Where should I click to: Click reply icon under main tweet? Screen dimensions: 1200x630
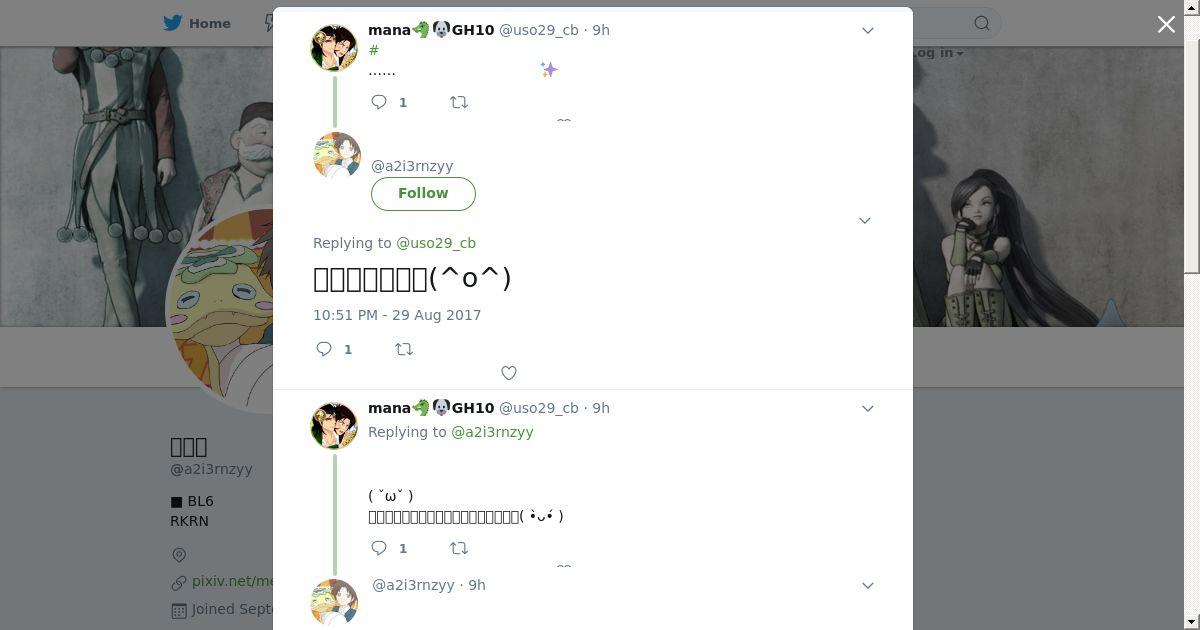pyautogui.click(x=325, y=349)
